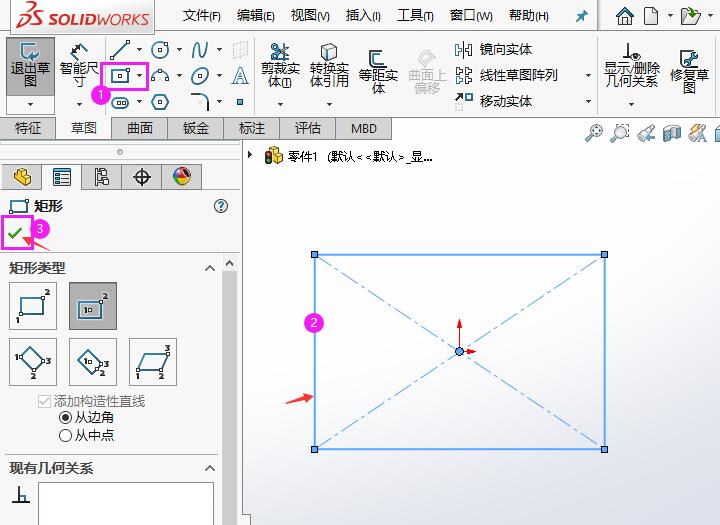Select the Text (A) sketch tool
Screen dimensions: 720x525
pyautogui.click(x=240, y=75)
